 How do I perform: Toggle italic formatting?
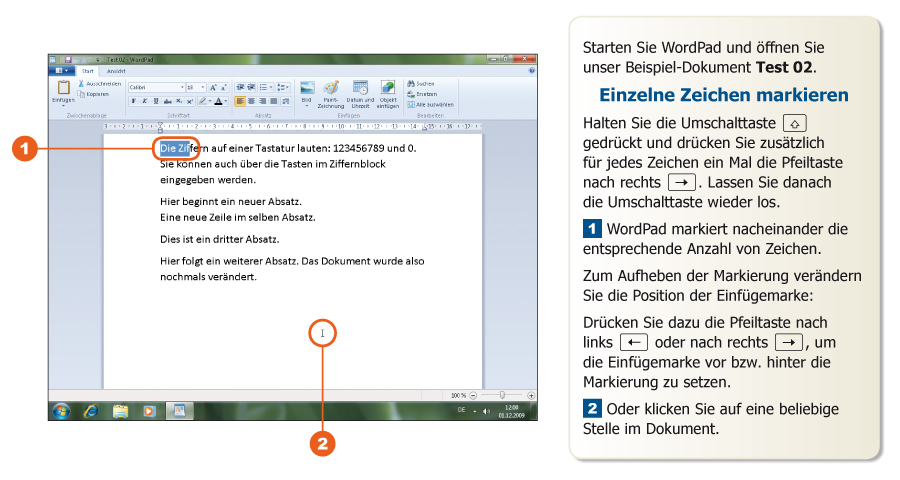point(144,101)
